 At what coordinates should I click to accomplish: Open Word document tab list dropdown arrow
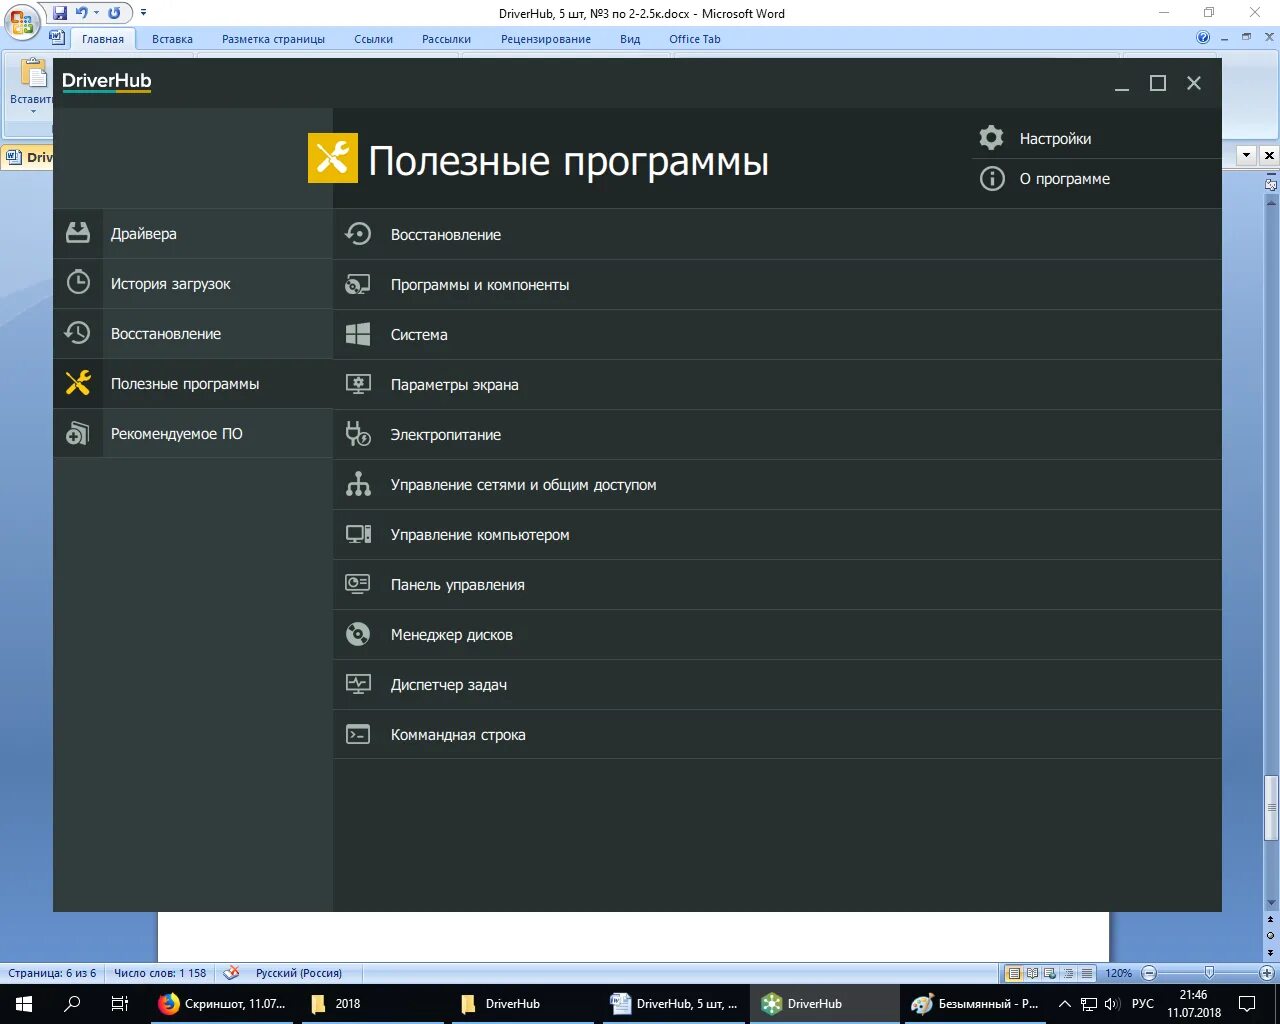(1246, 155)
